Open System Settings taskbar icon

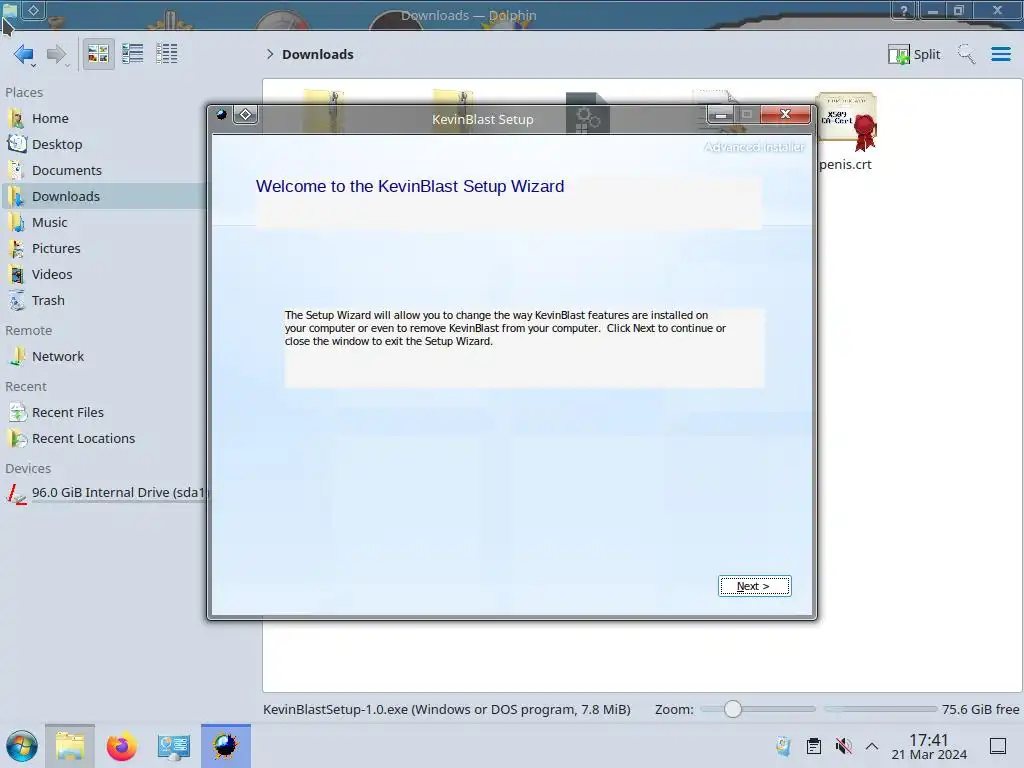(x=174, y=746)
